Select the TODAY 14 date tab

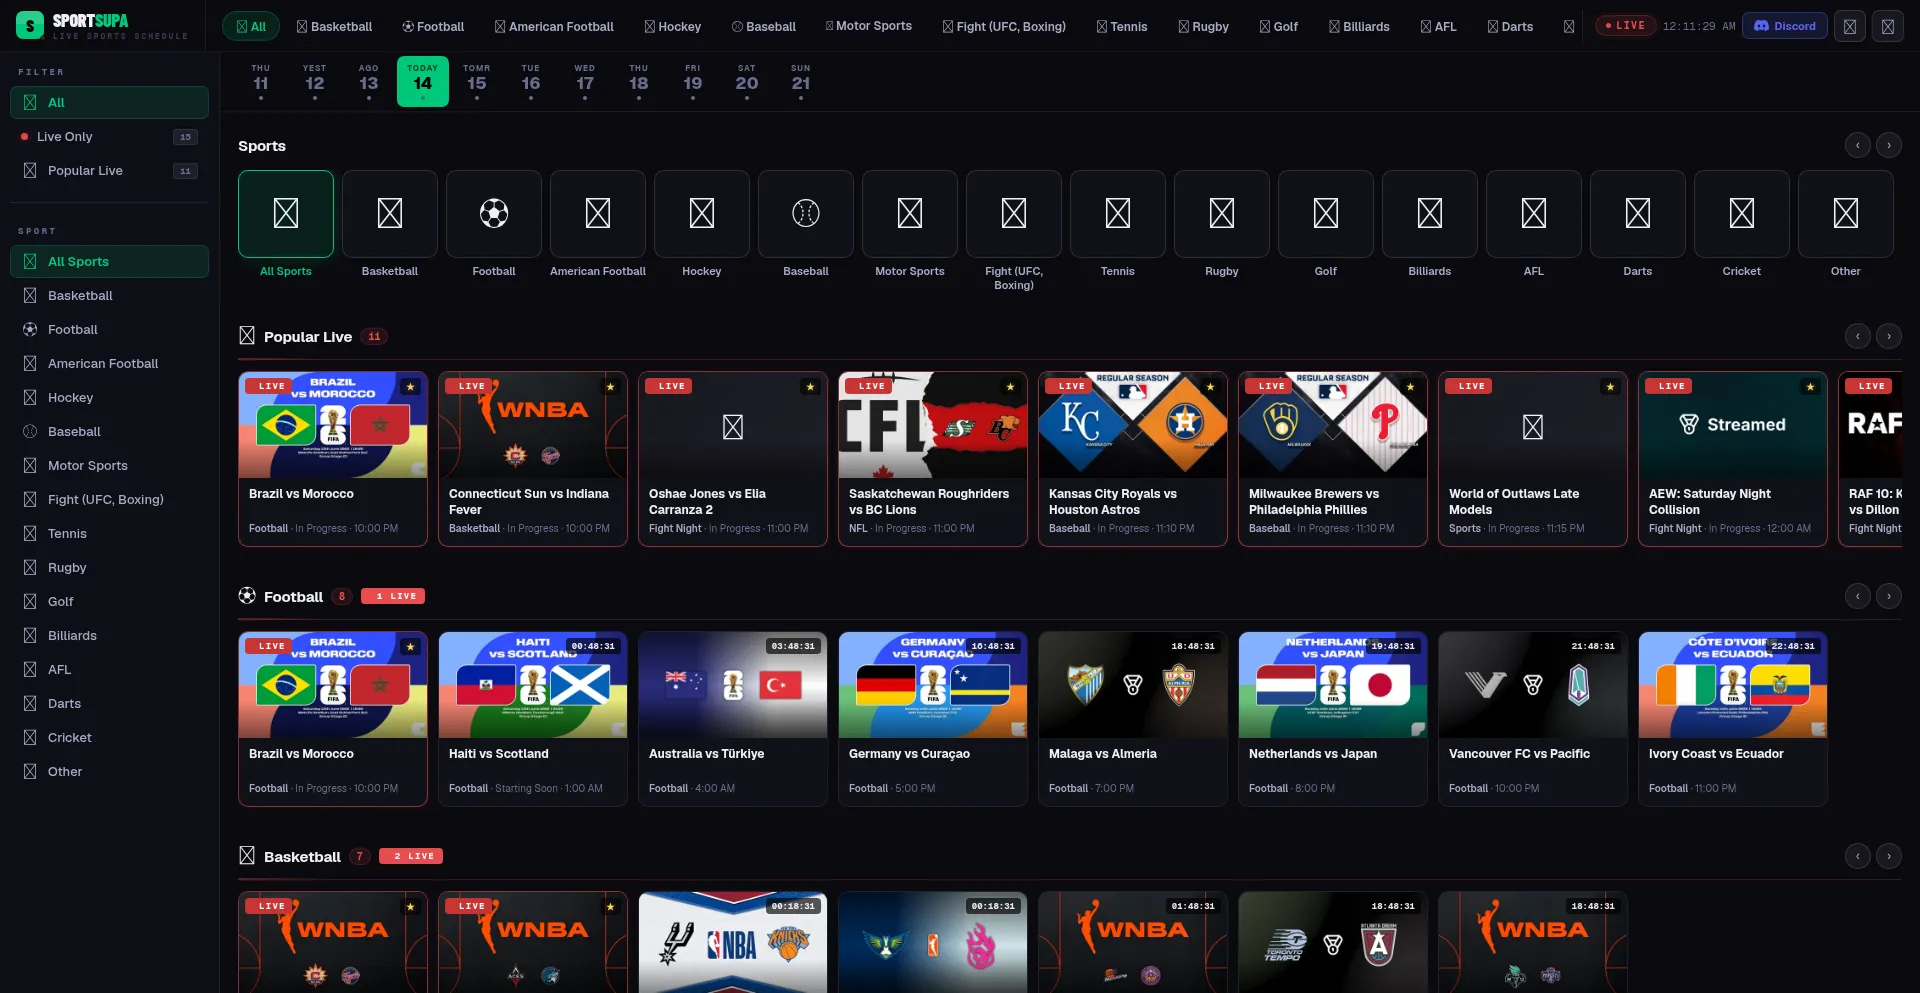(423, 81)
